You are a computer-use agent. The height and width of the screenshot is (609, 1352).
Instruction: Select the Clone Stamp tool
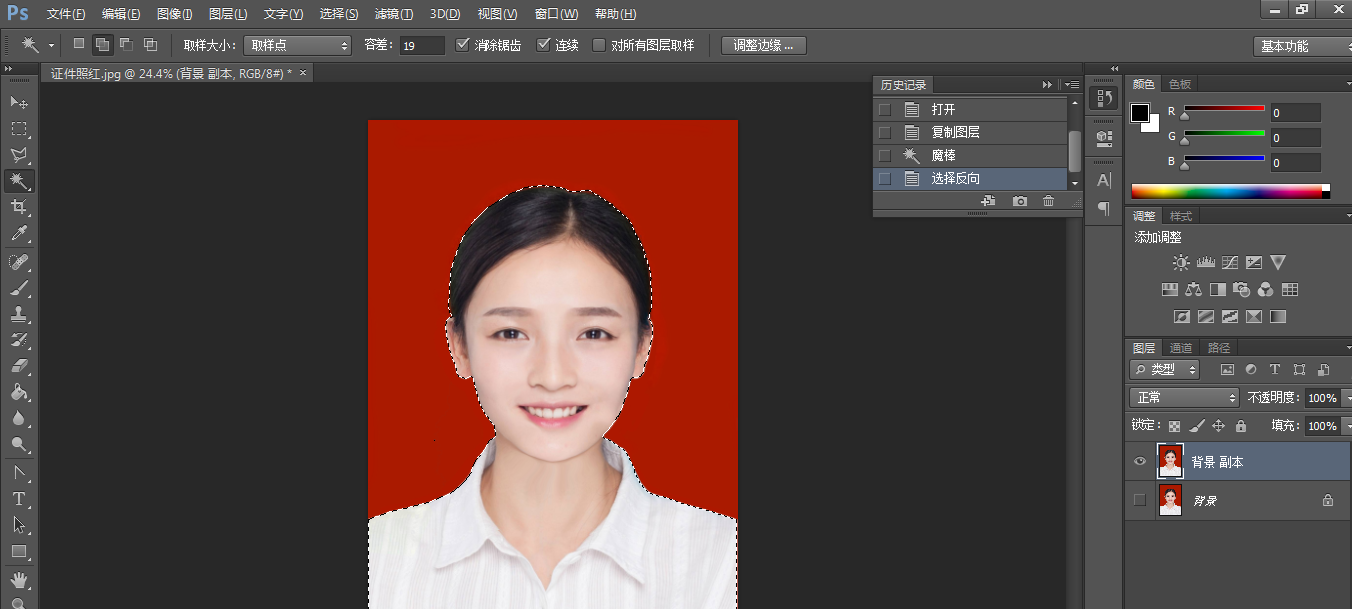[19, 314]
